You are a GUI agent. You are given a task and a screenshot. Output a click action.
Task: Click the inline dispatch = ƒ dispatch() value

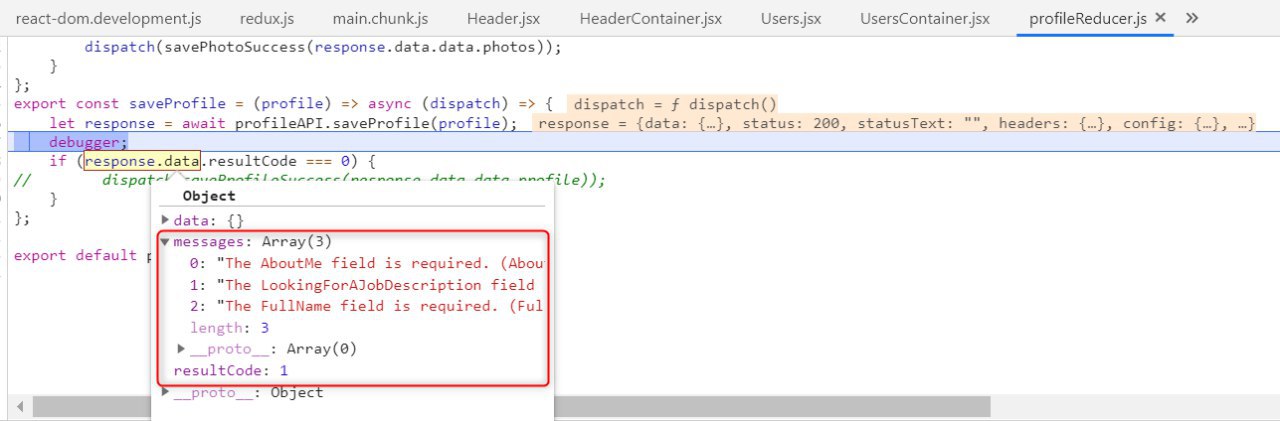pos(675,104)
